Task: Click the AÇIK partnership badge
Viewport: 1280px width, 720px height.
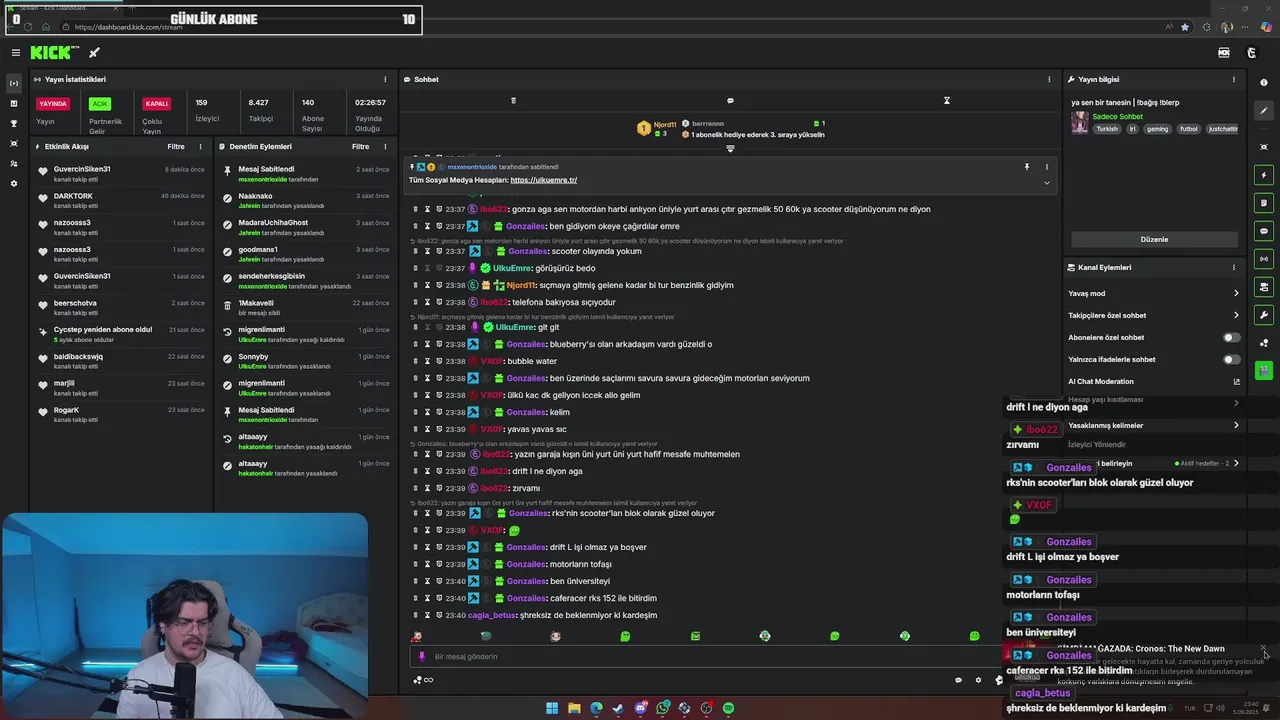Action: pos(99,103)
